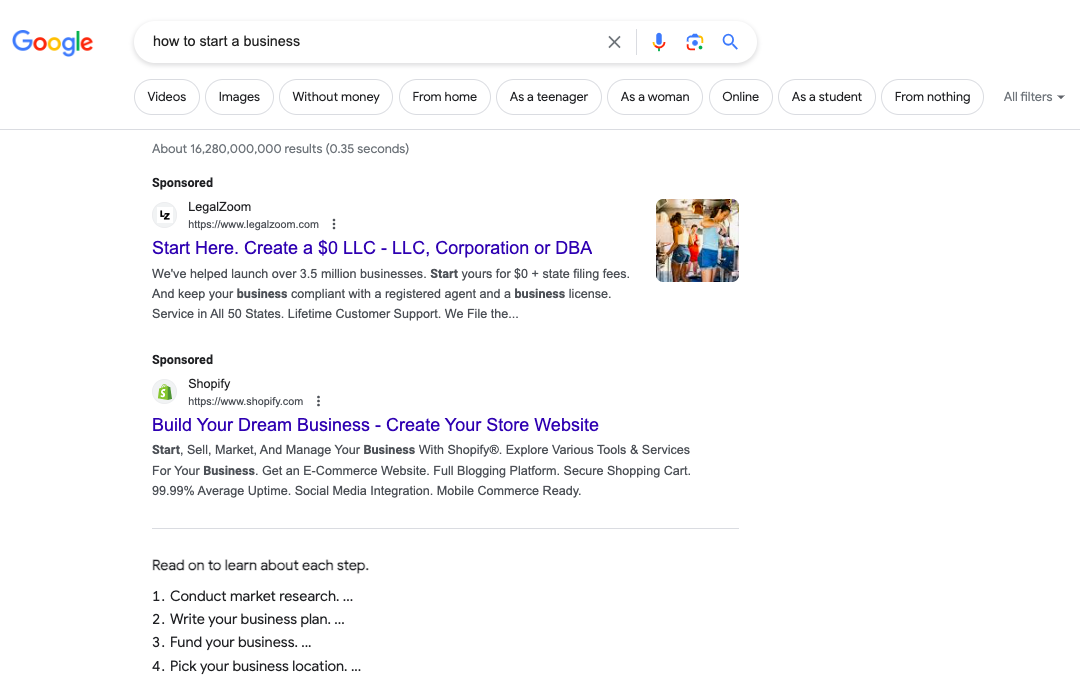Click the blue magnifying glass search icon
This screenshot has width=1080, height=681.
pyautogui.click(x=730, y=42)
